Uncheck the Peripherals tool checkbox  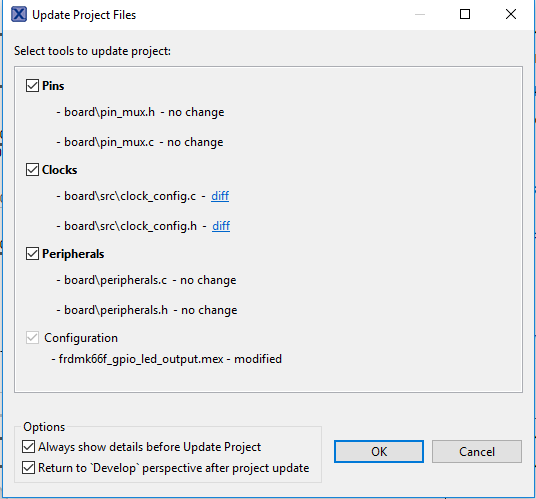tap(32, 254)
